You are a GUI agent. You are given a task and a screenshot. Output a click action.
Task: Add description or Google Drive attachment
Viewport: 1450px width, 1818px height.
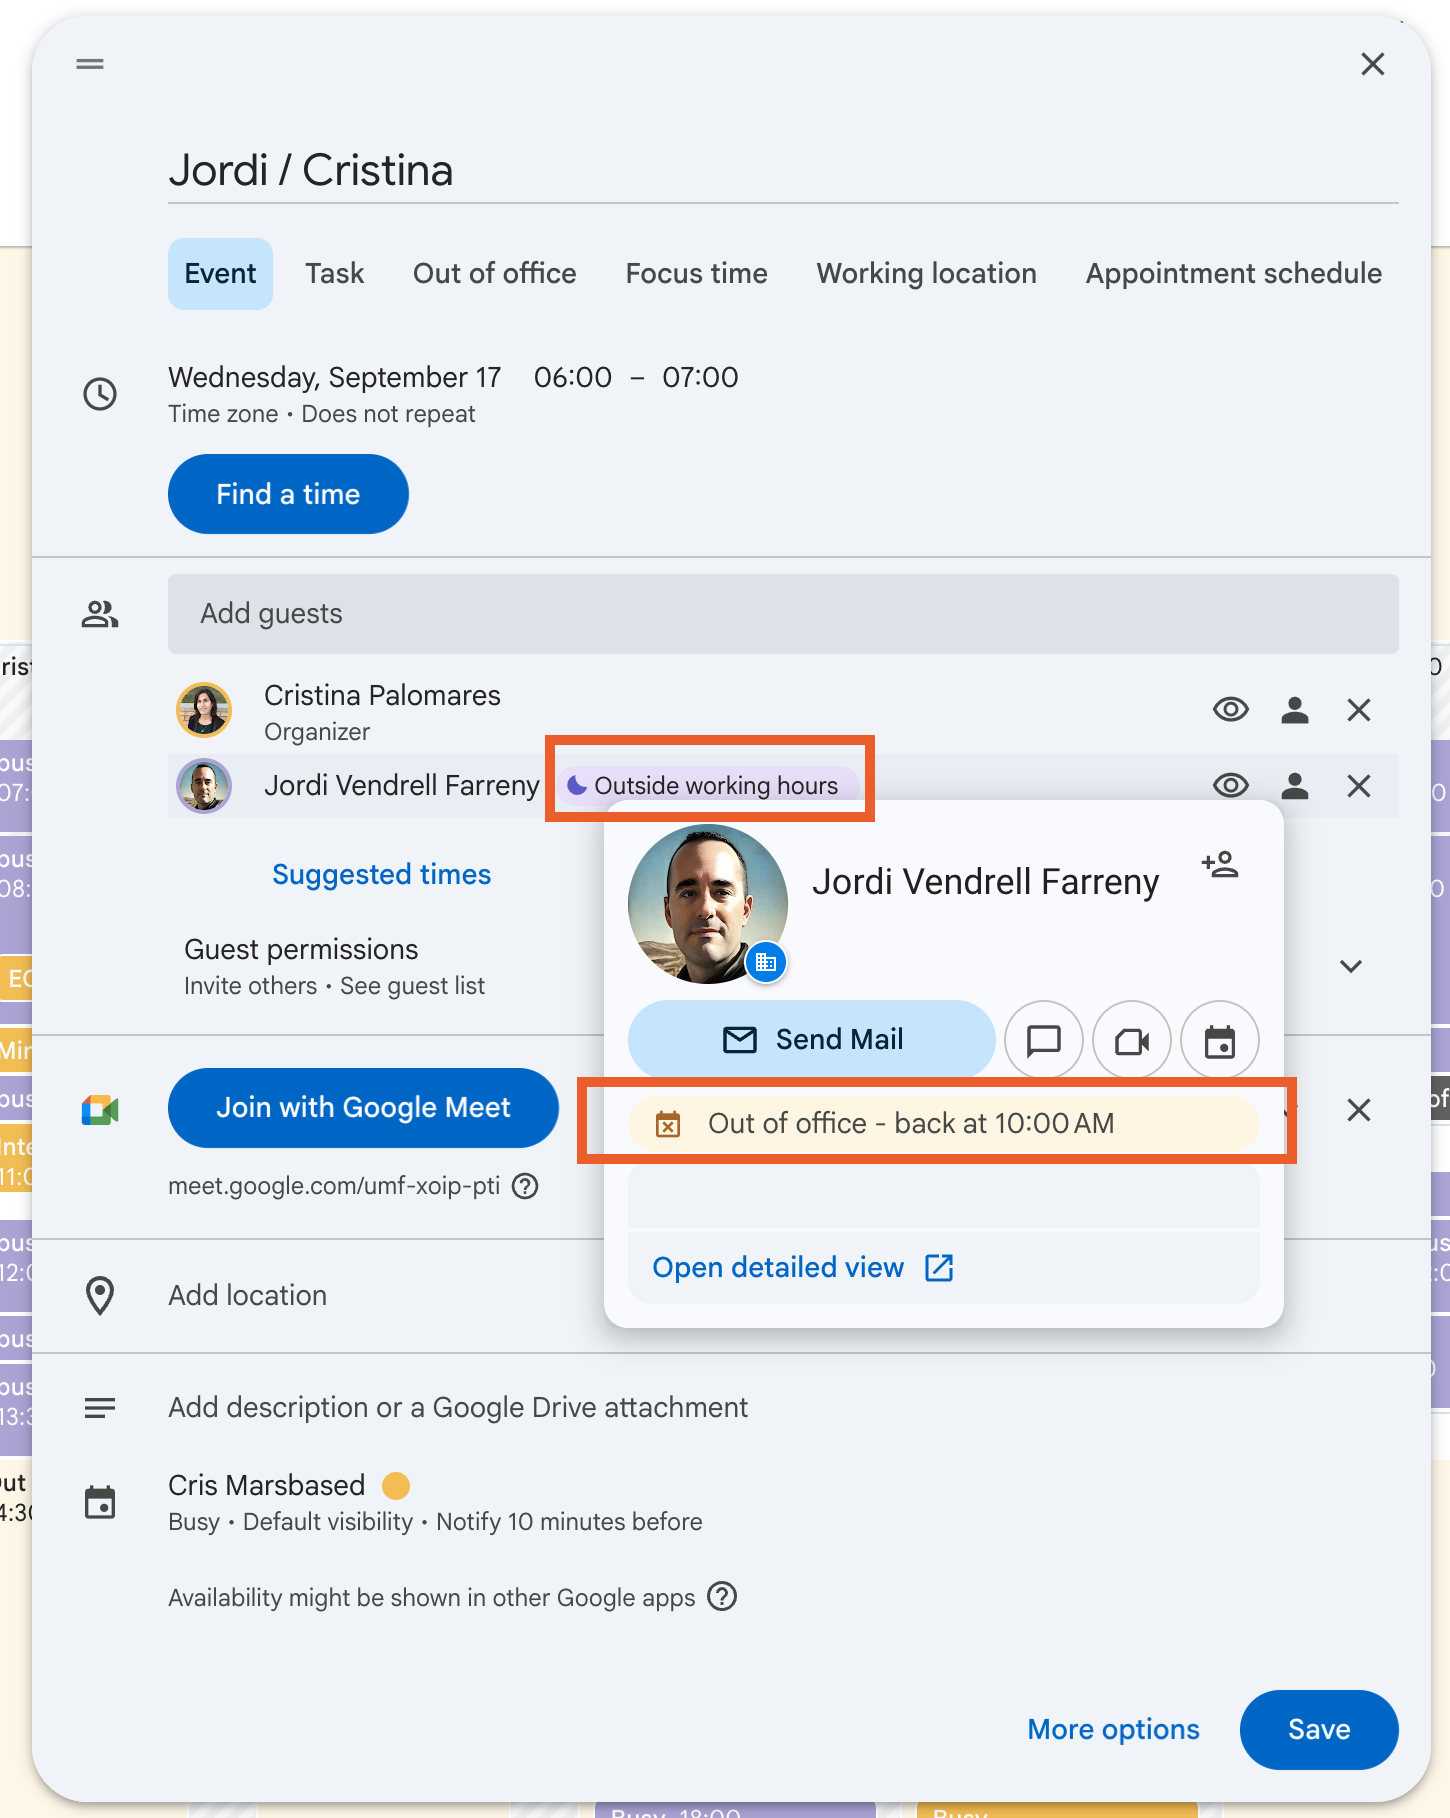pyautogui.click(x=458, y=1407)
